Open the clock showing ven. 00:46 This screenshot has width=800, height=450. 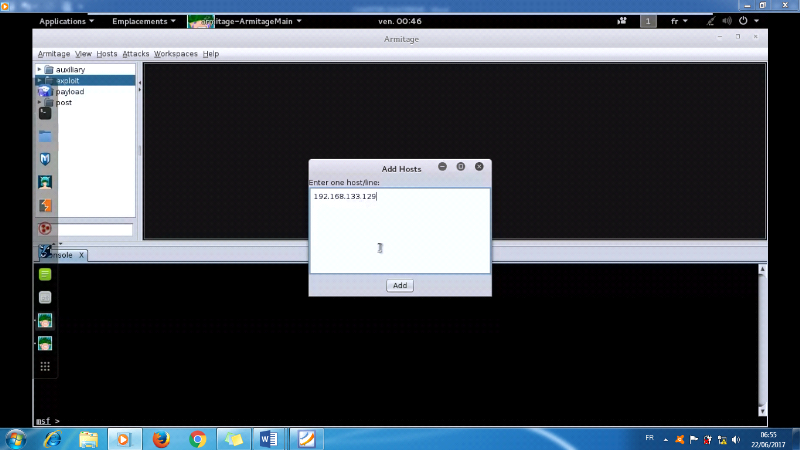point(399,21)
